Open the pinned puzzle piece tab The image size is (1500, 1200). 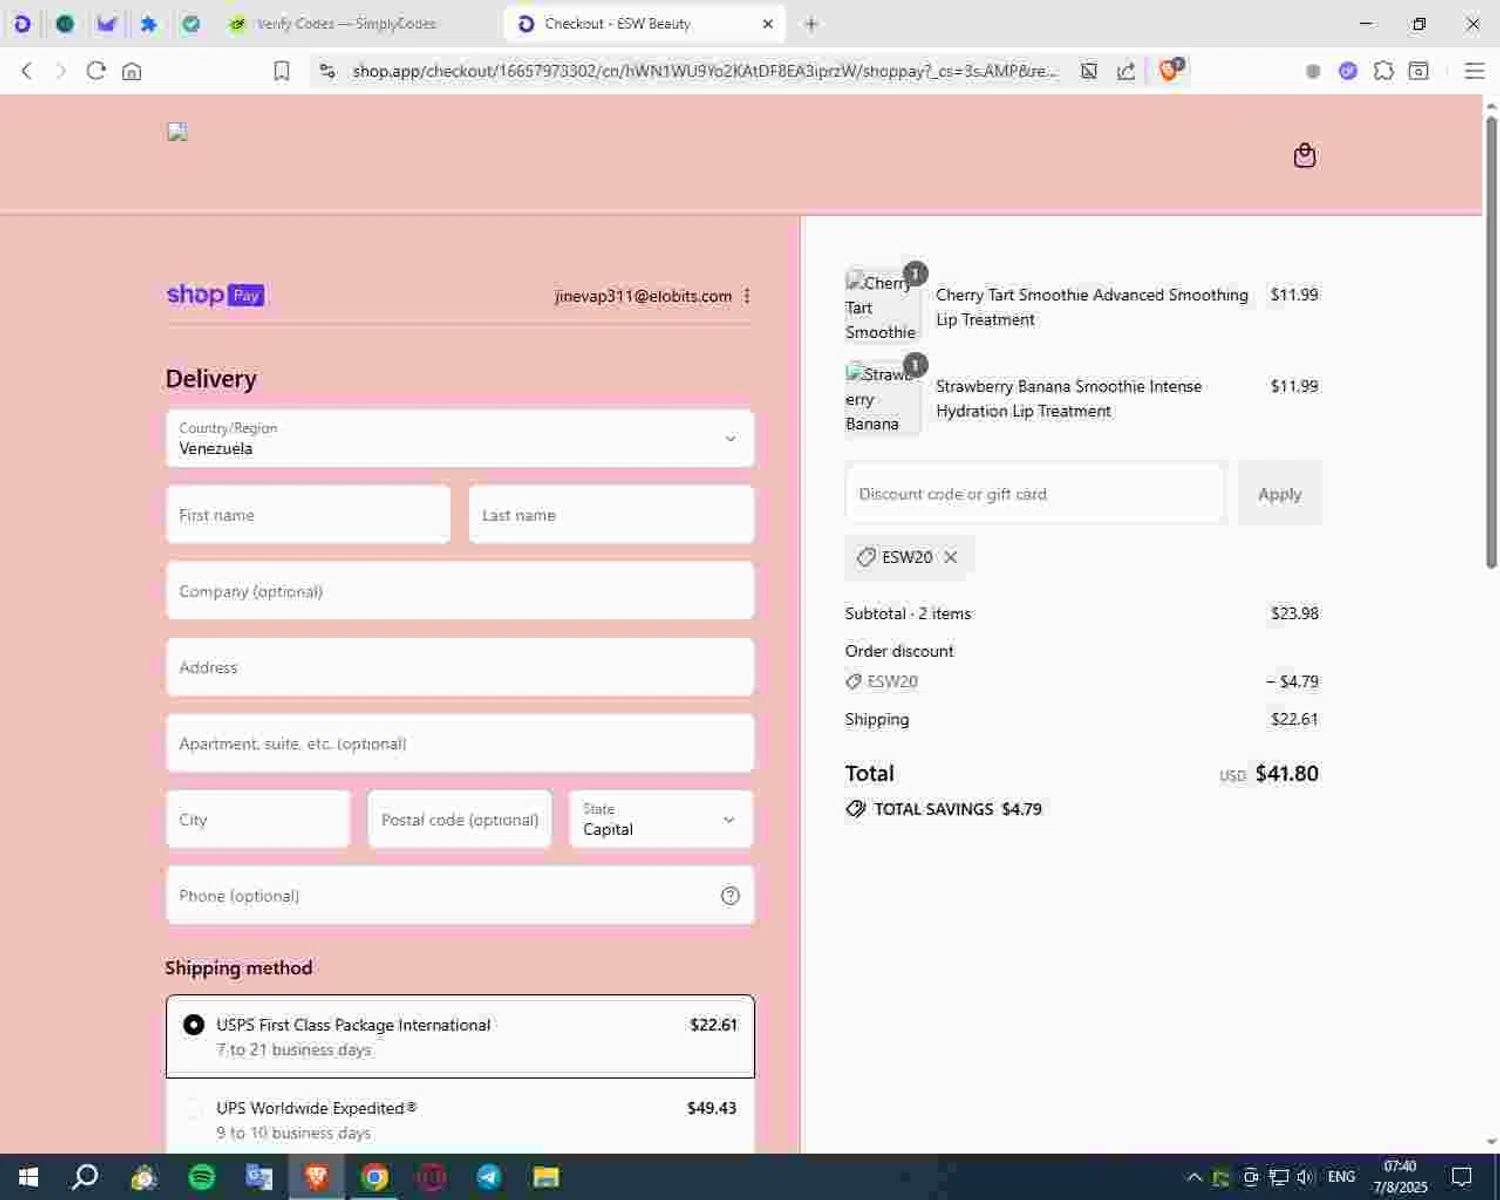[x=148, y=23]
